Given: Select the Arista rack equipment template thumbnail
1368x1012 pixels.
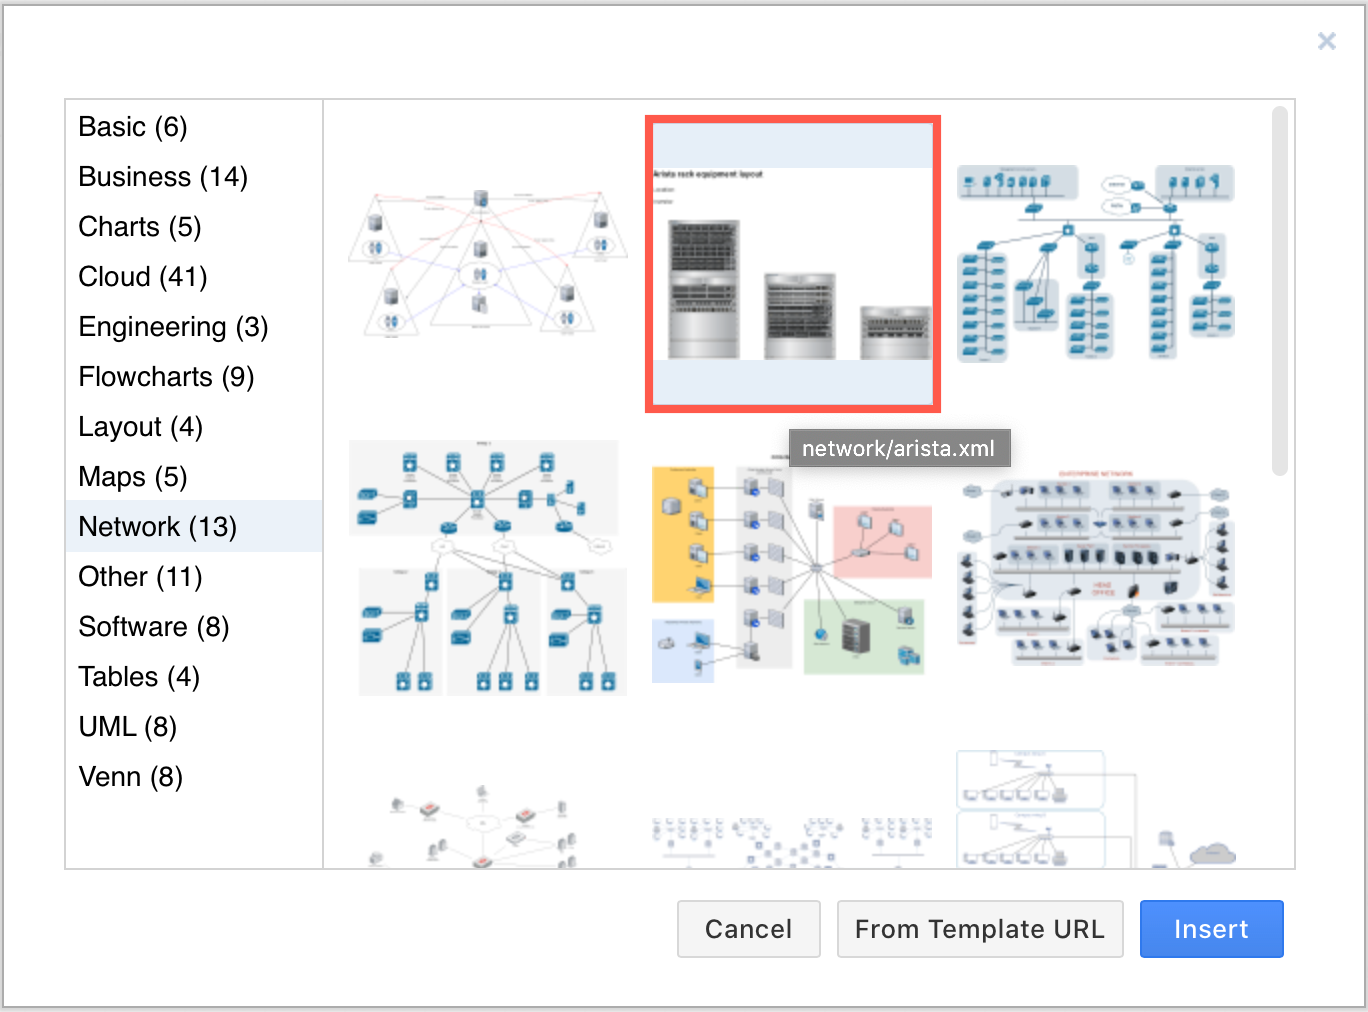Looking at the screenshot, I should point(793,264).
